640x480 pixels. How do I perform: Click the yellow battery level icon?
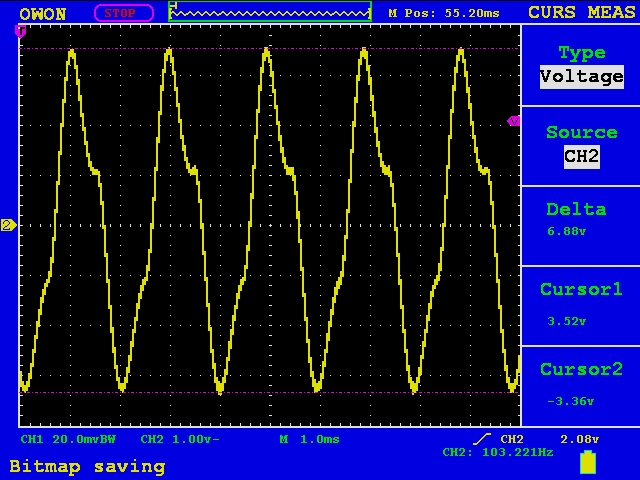[588, 462]
